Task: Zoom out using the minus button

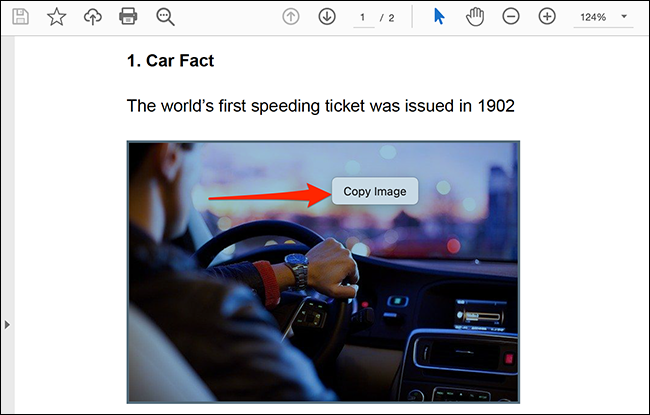Action: pyautogui.click(x=511, y=17)
